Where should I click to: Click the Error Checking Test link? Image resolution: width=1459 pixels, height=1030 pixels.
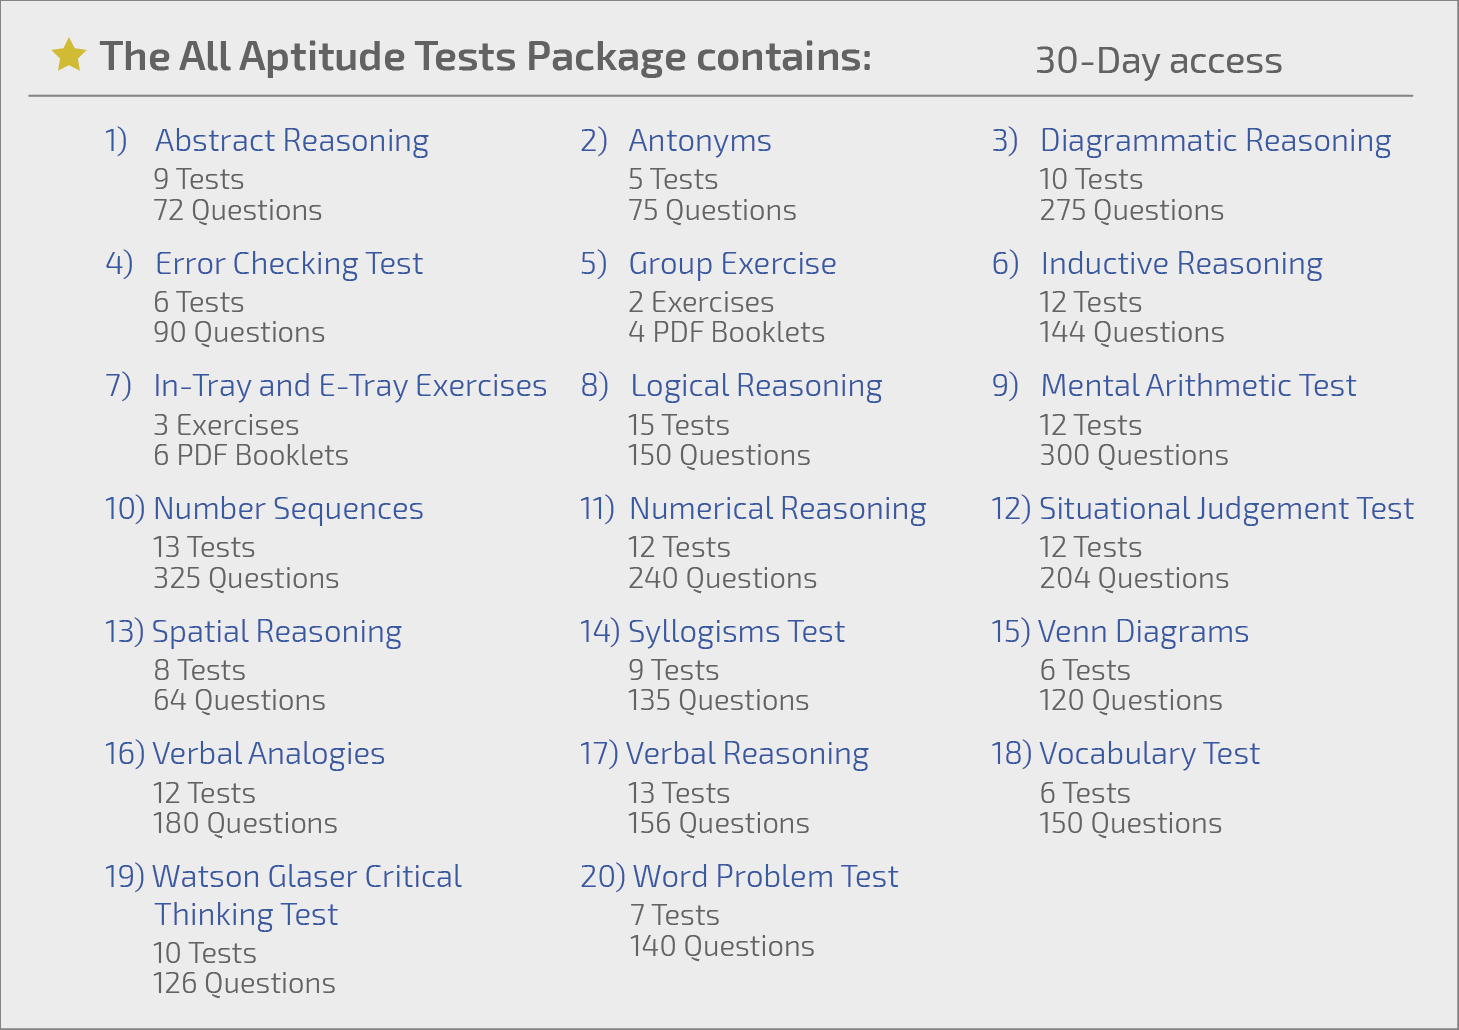pyautogui.click(x=289, y=264)
